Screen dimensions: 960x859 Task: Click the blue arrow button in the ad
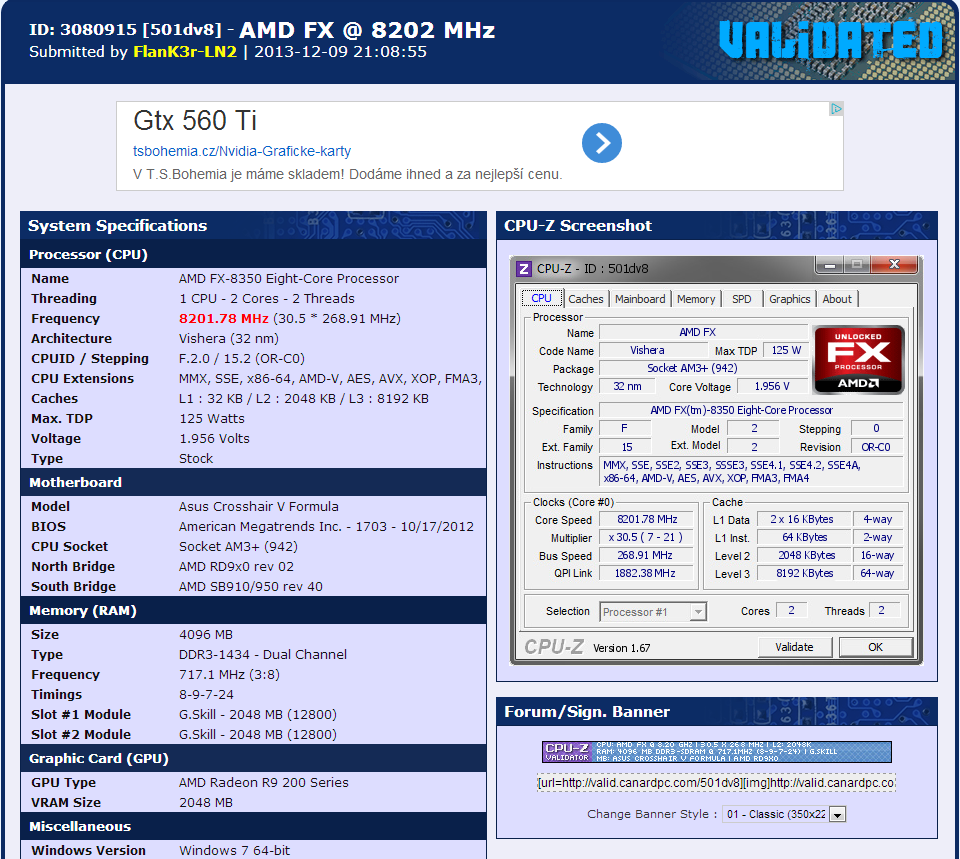[601, 143]
